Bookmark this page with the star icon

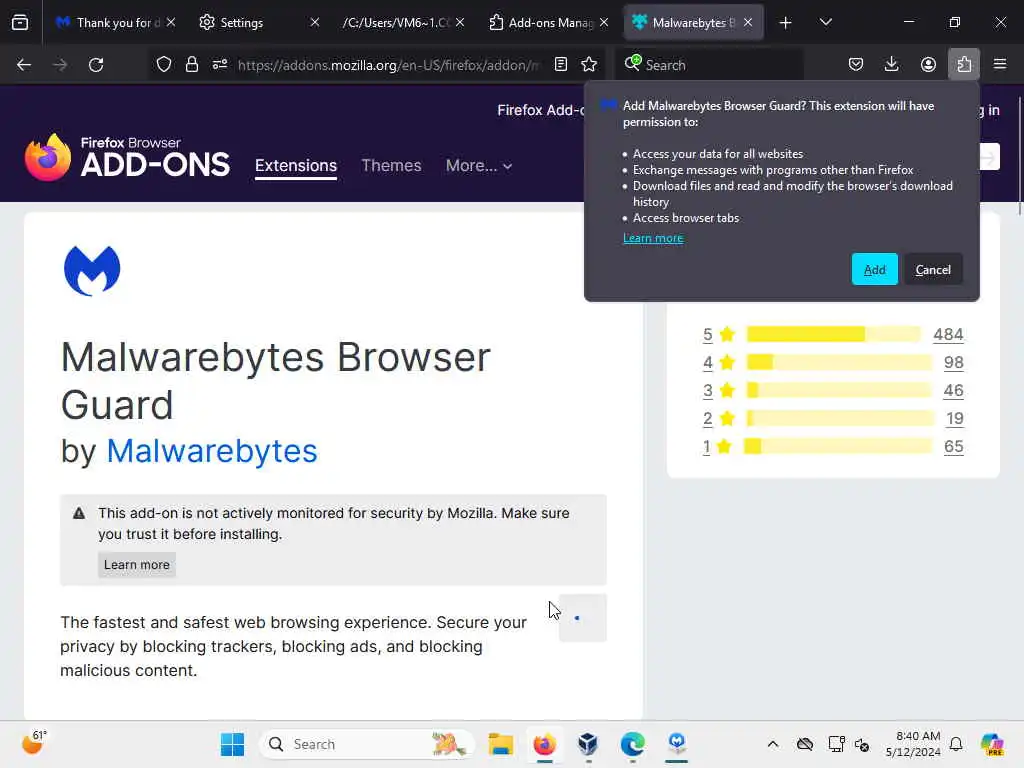coord(589,65)
